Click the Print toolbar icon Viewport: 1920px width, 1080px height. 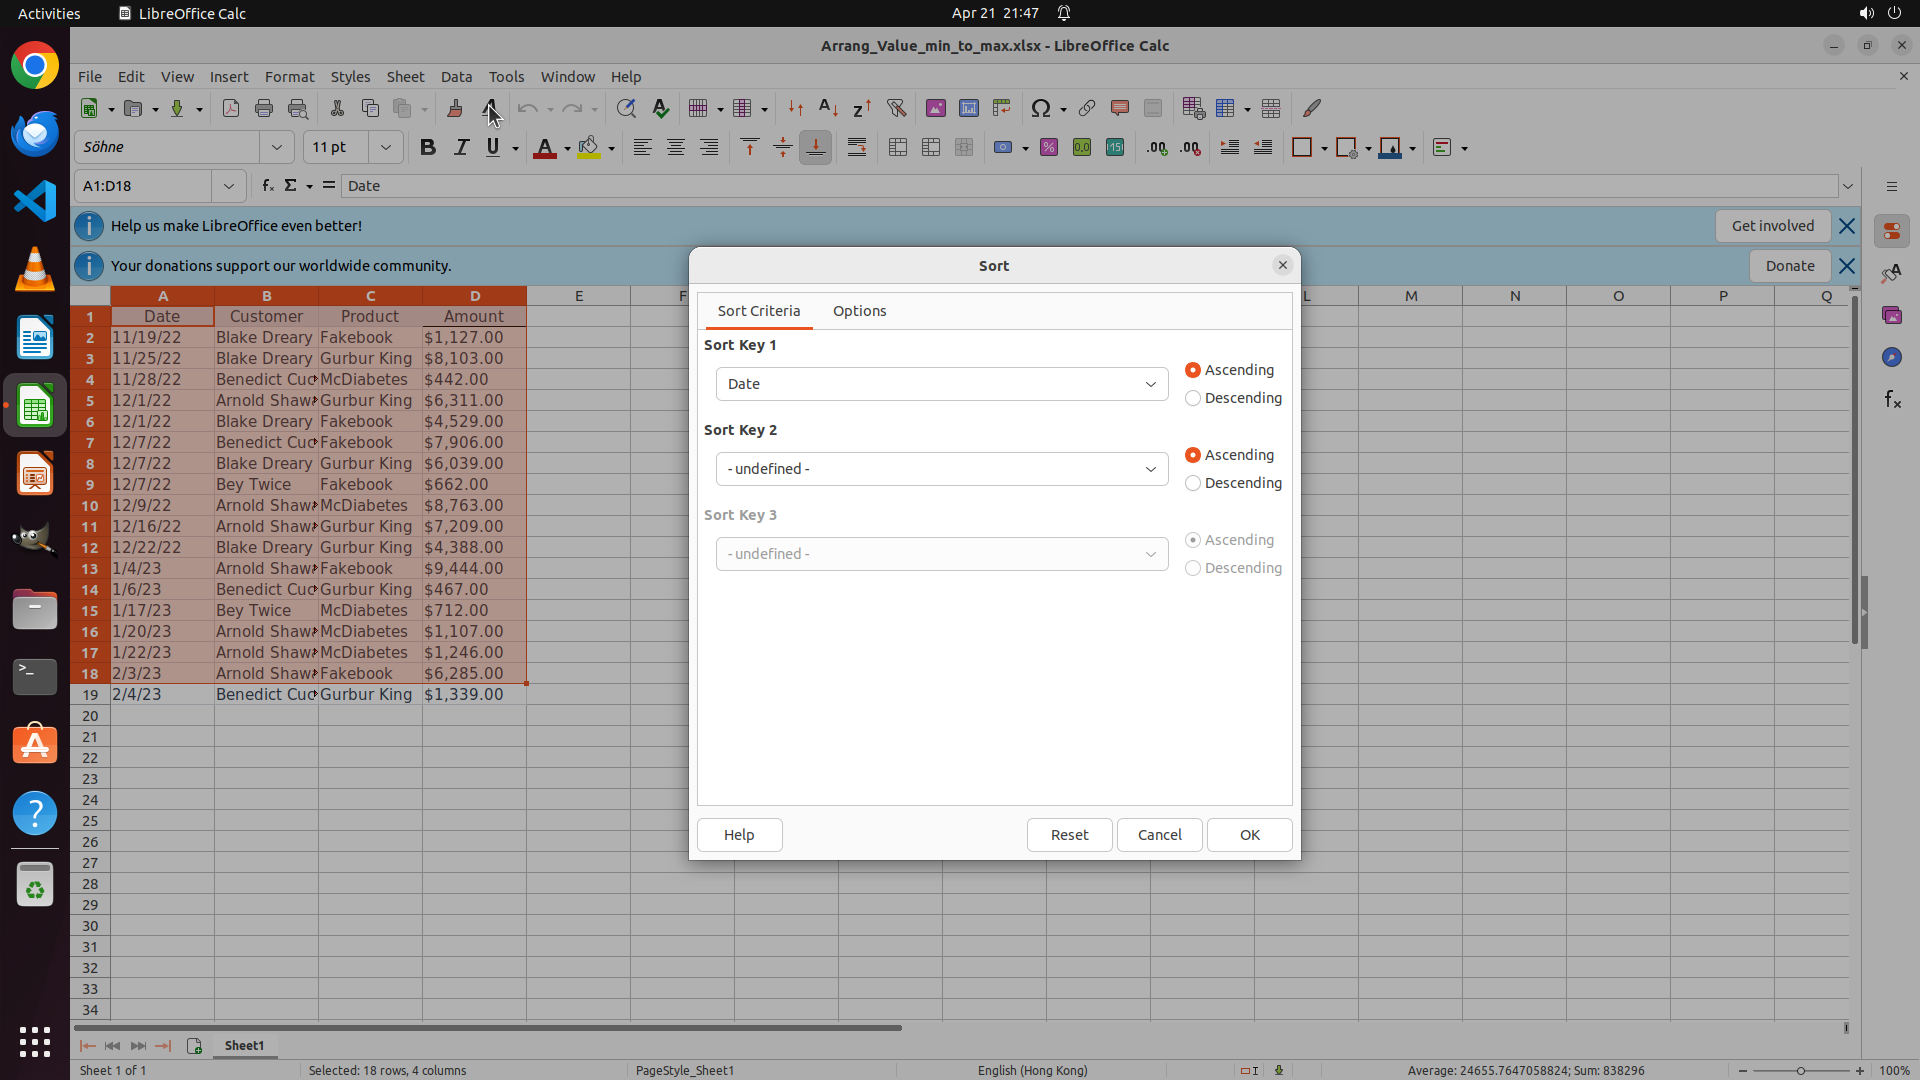tap(264, 108)
